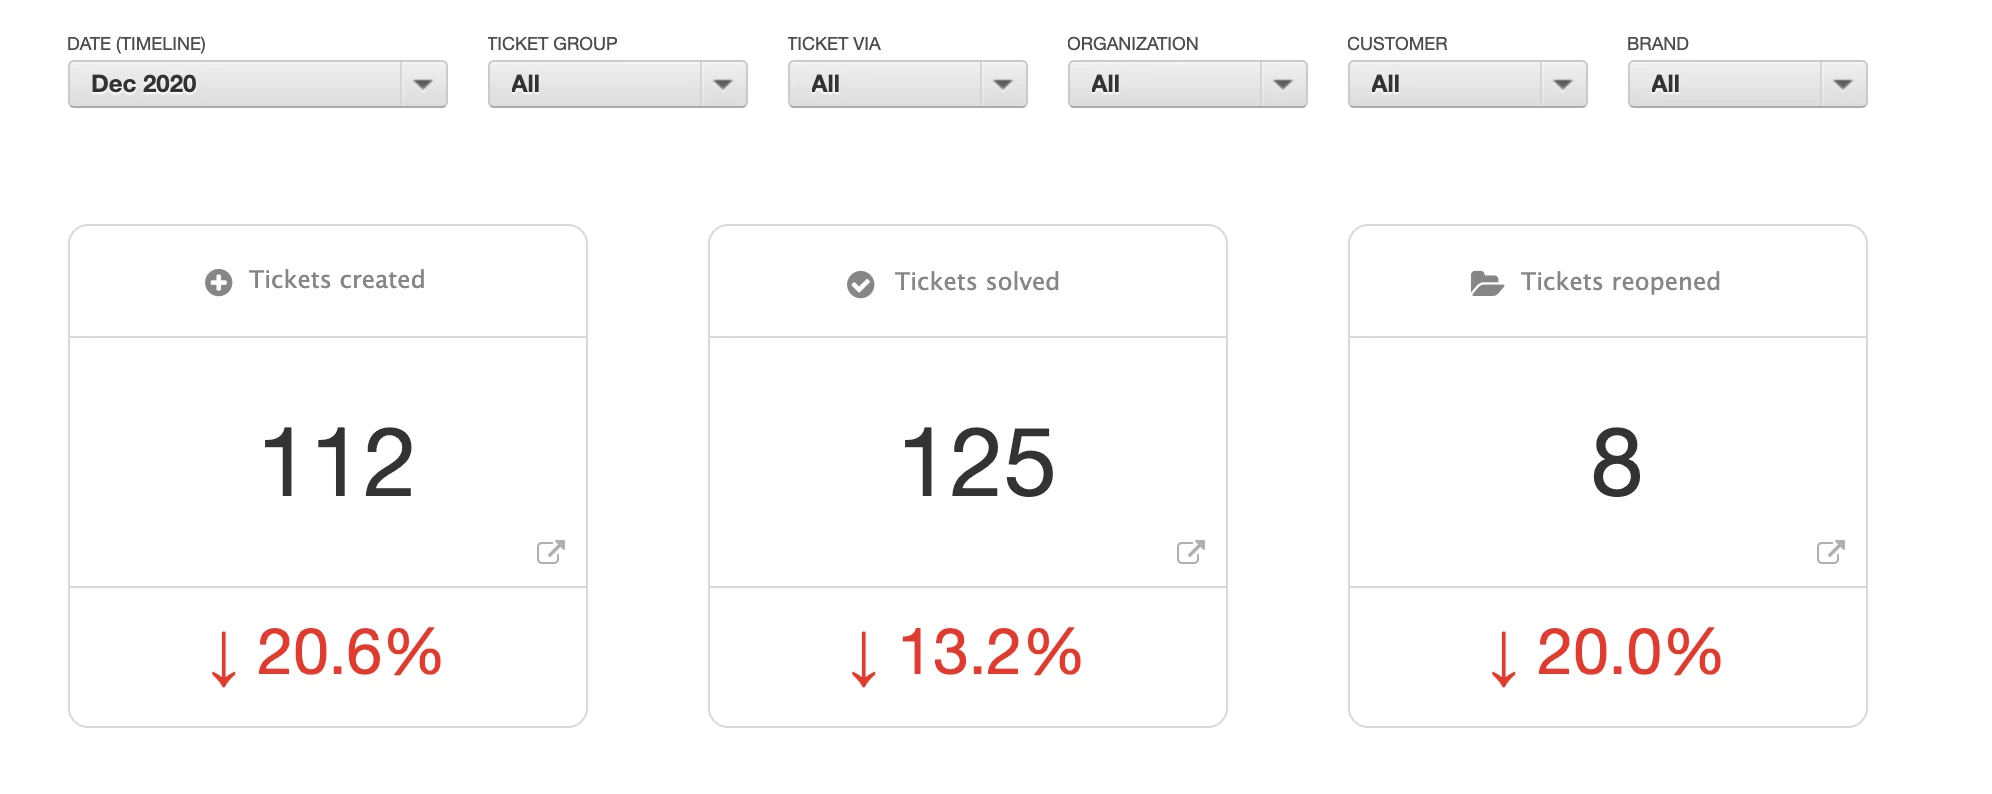Click the folder icon beside Tickets reopened

(x=1486, y=284)
